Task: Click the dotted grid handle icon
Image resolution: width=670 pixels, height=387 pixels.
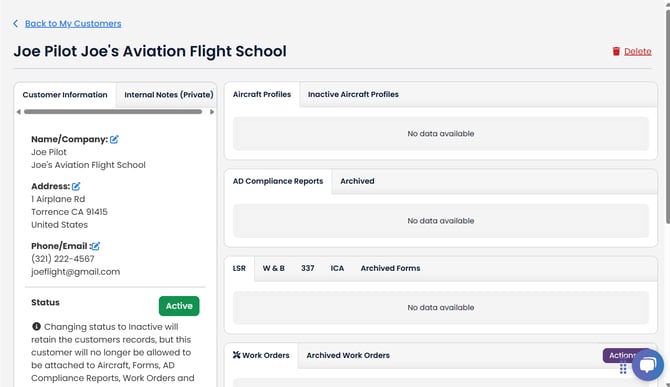Action: tap(623, 369)
